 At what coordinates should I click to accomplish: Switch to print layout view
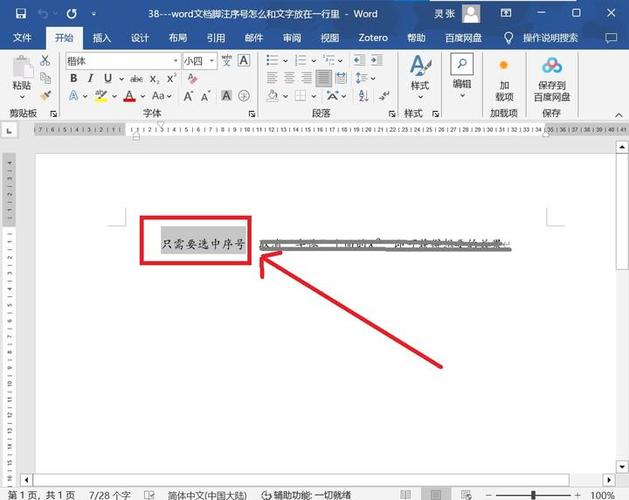(x=436, y=495)
